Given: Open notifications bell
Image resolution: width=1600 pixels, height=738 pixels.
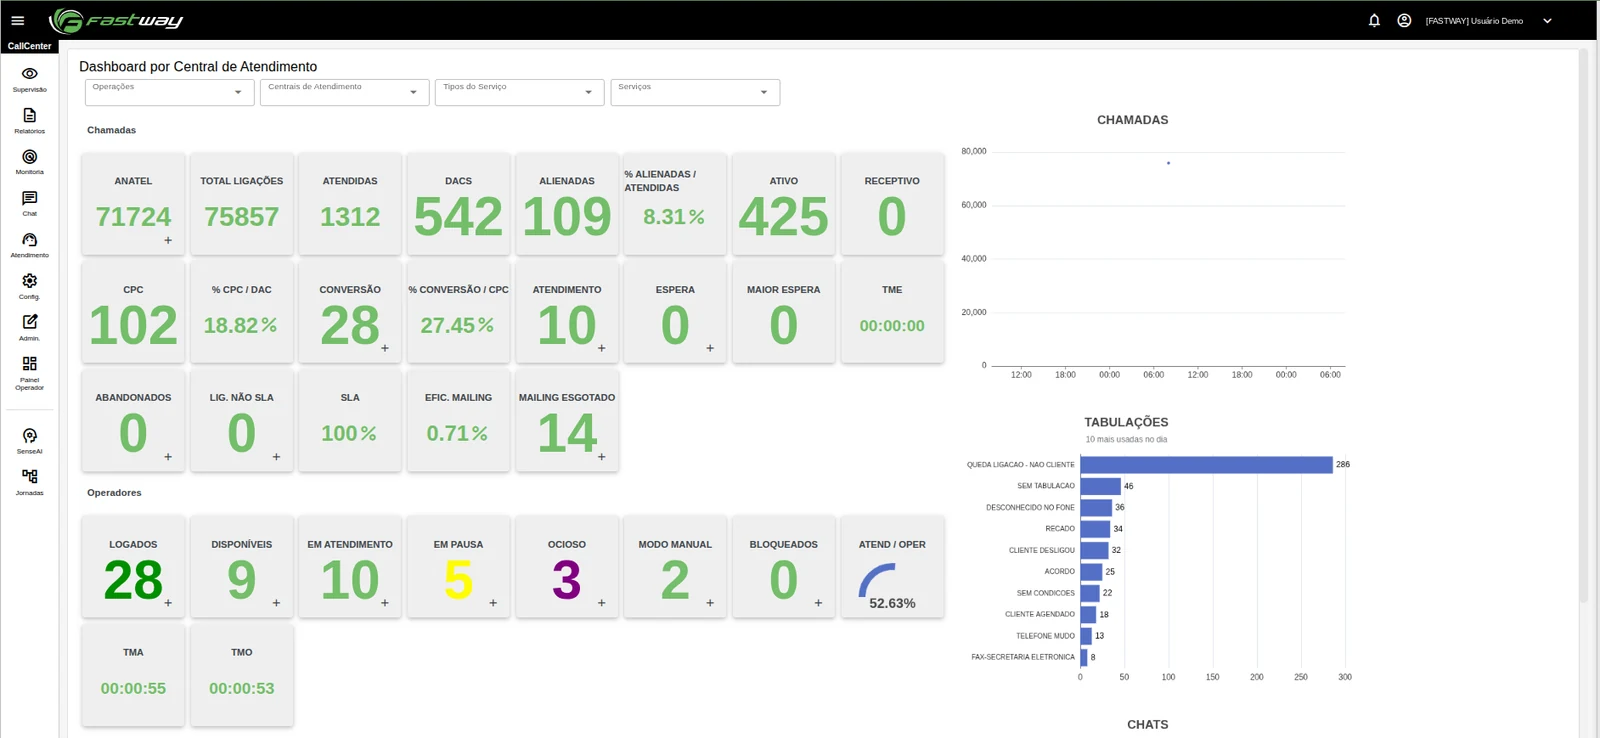Looking at the screenshot, I should [1374, 20].
